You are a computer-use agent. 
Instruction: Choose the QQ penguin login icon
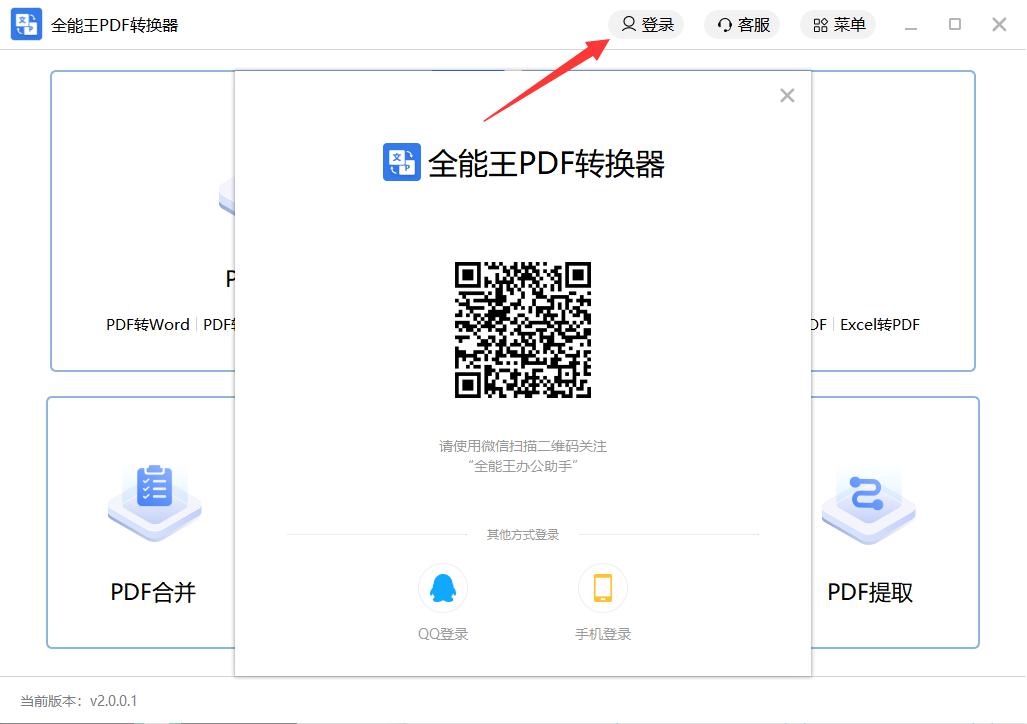tap(442, 588)
